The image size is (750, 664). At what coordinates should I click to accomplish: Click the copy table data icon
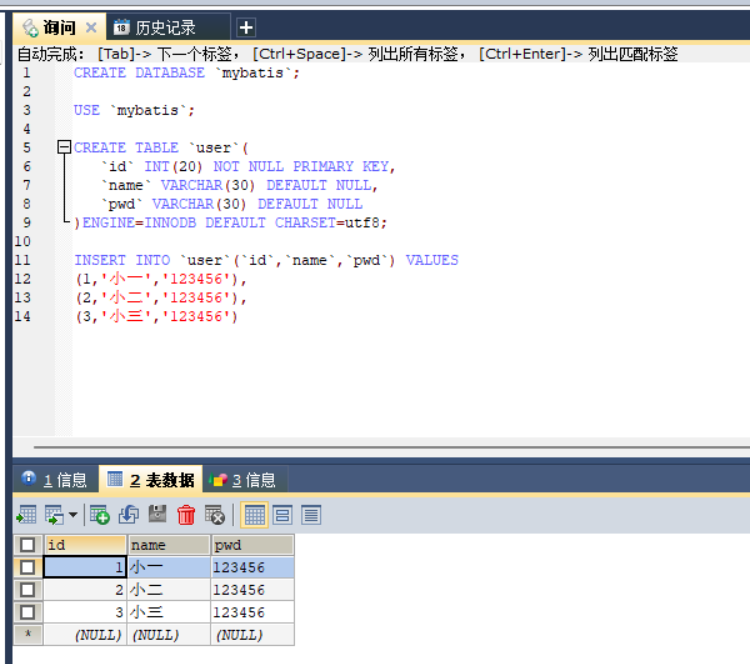pyautogui.click(x=54, y=515)
